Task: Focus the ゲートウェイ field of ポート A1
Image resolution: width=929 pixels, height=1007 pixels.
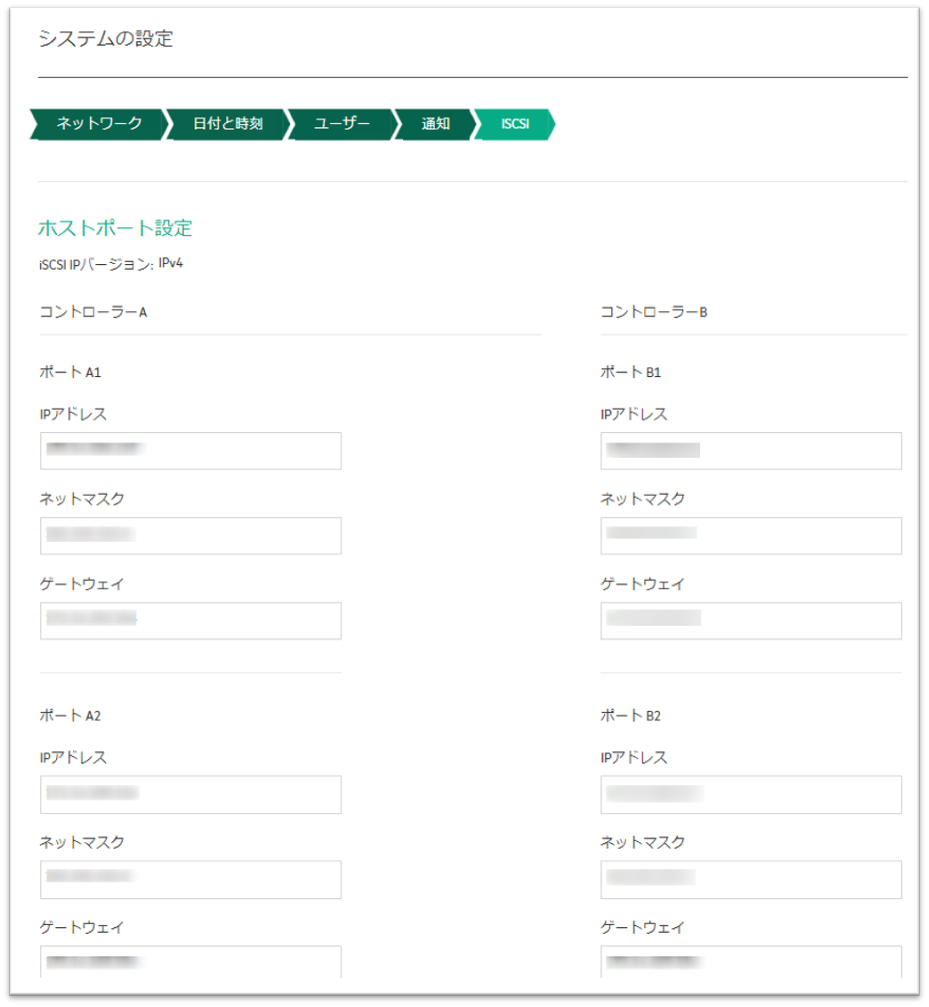Action: [x=190, y=621]
